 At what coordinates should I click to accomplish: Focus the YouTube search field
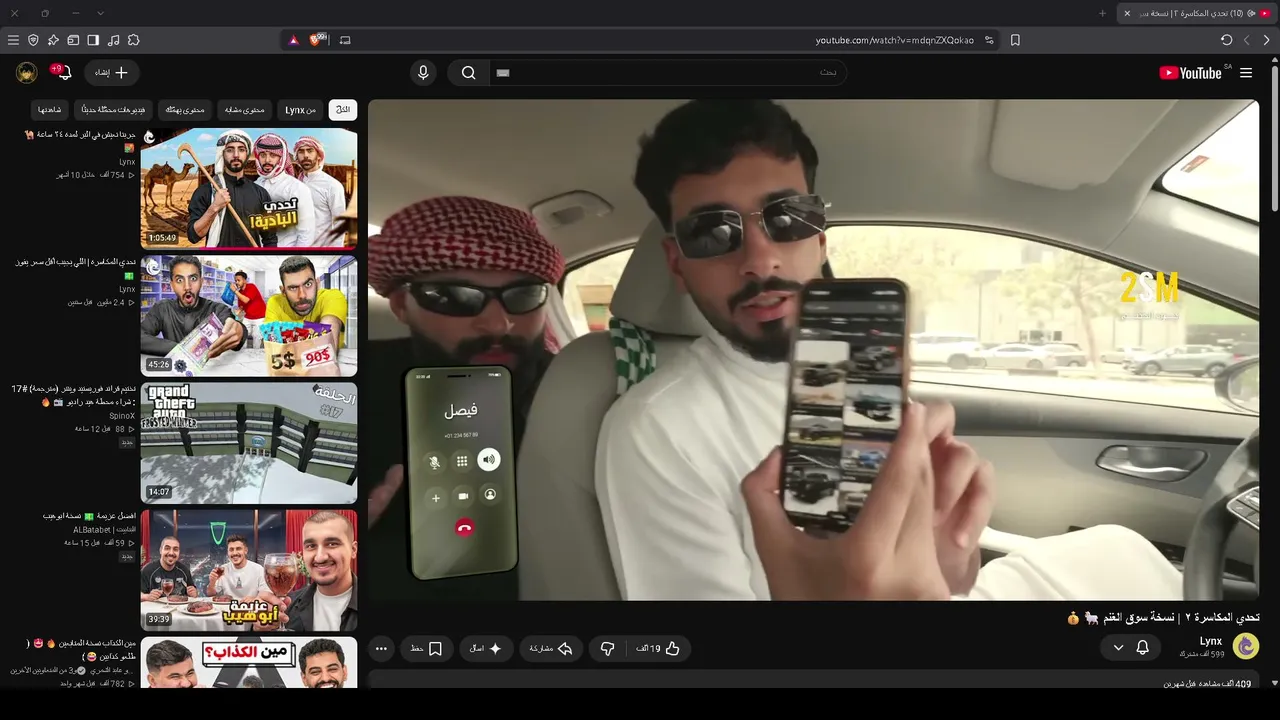point(670,73)
